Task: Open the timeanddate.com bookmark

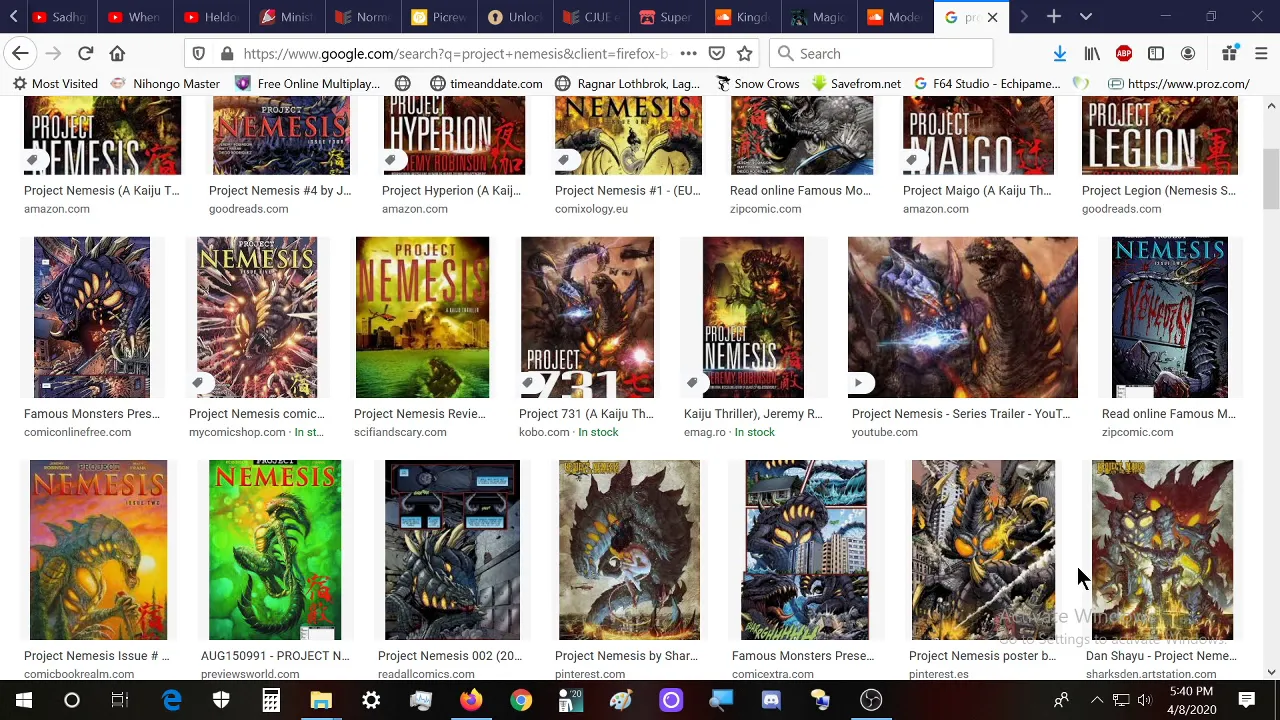Action: click(486, 84)
